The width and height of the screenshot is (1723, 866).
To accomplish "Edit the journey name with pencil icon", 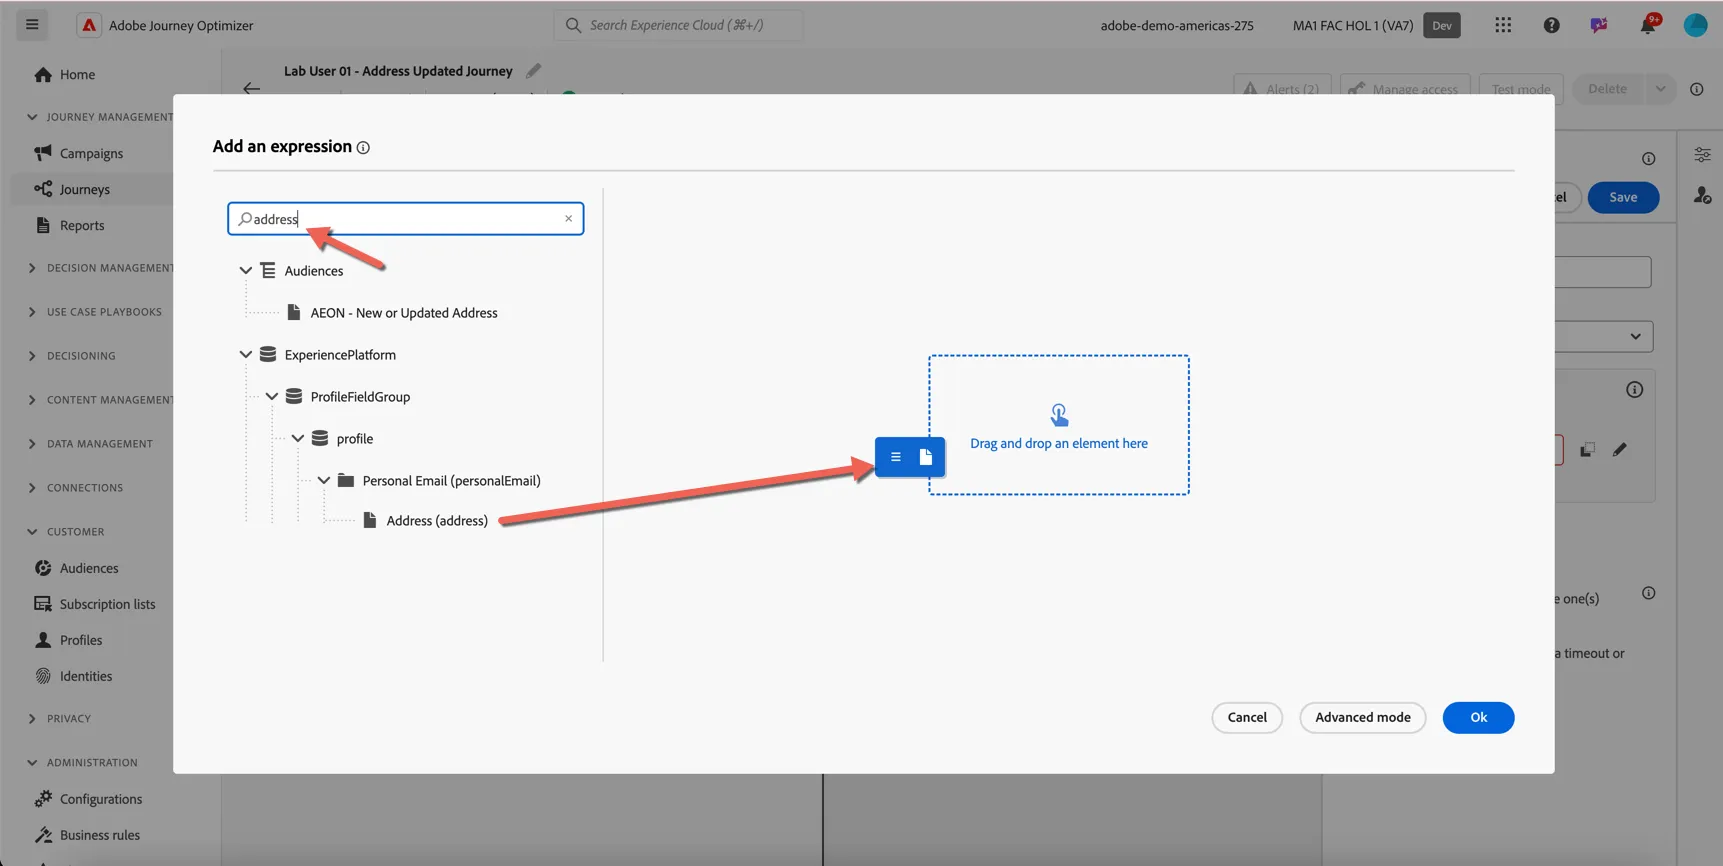I will pos(534,71).
